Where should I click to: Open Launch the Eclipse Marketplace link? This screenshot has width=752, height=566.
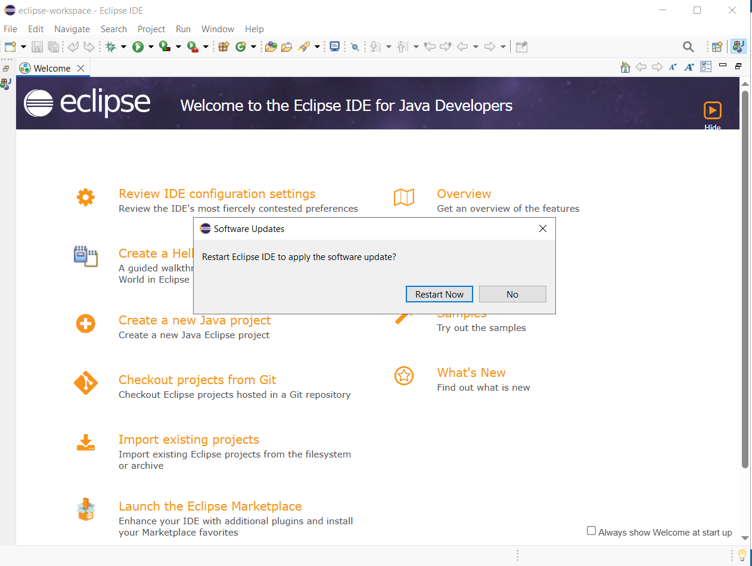click(x=210, y=506)
